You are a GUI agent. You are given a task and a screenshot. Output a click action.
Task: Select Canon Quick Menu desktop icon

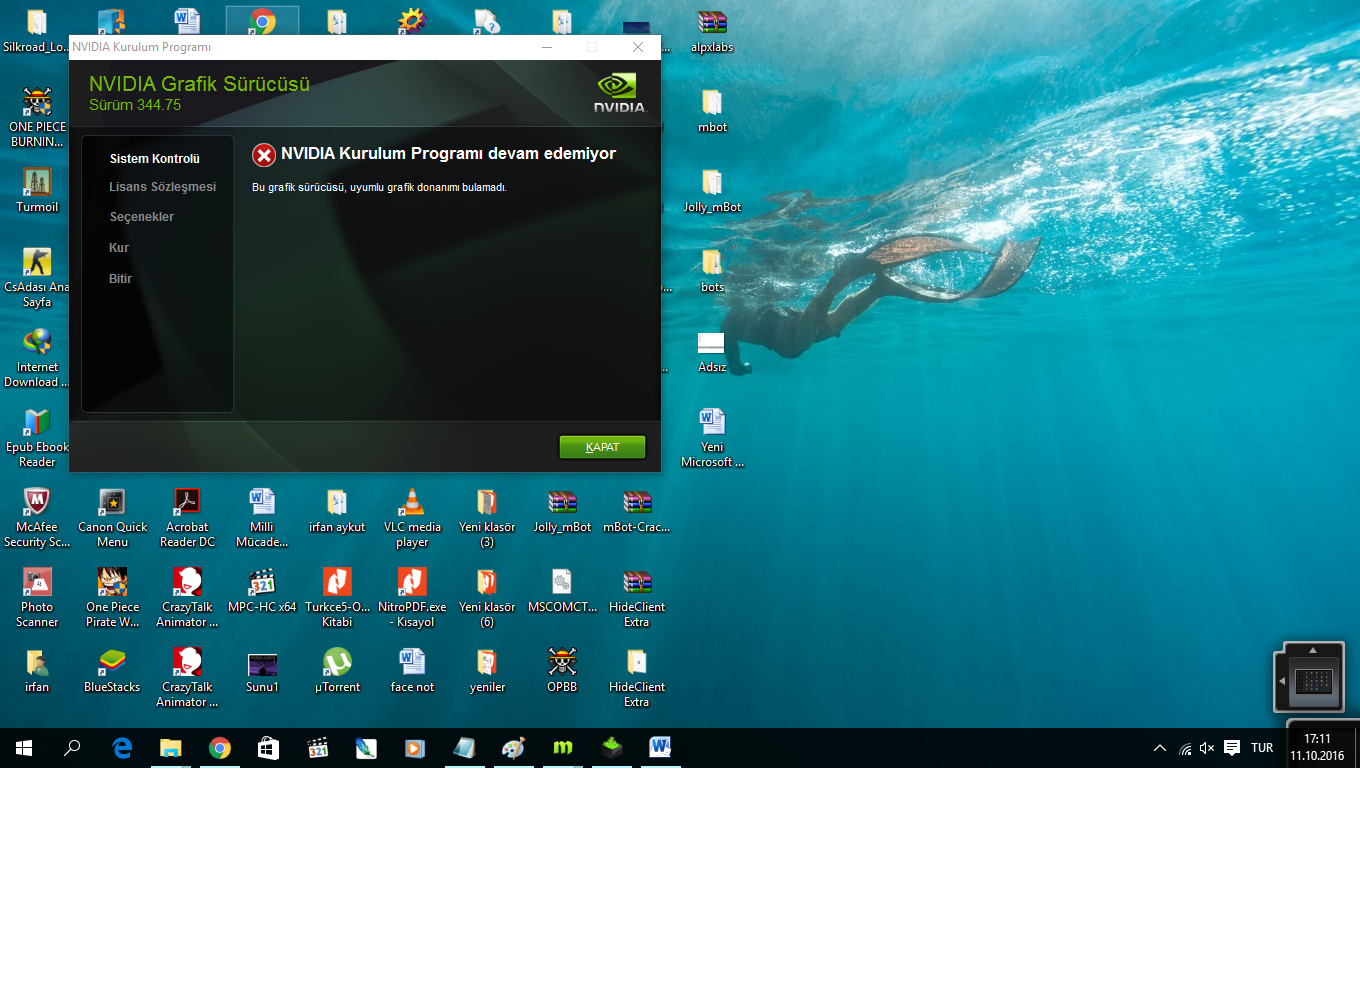tap(112, 517)
